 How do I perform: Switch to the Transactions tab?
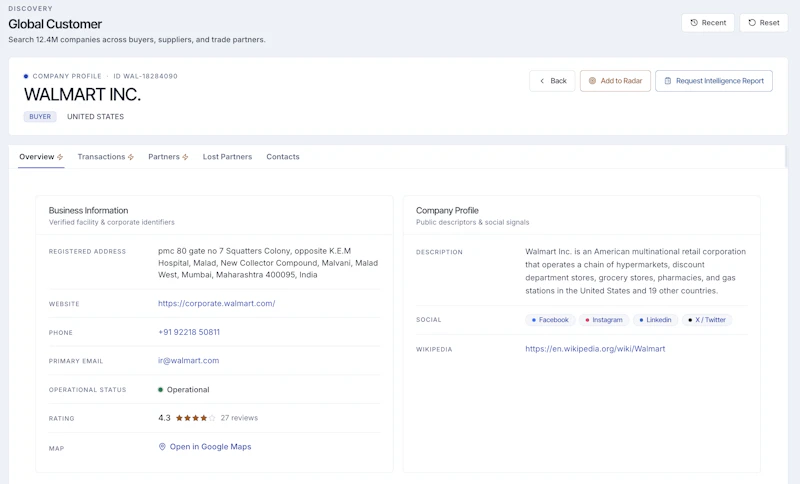coord(106,157)
